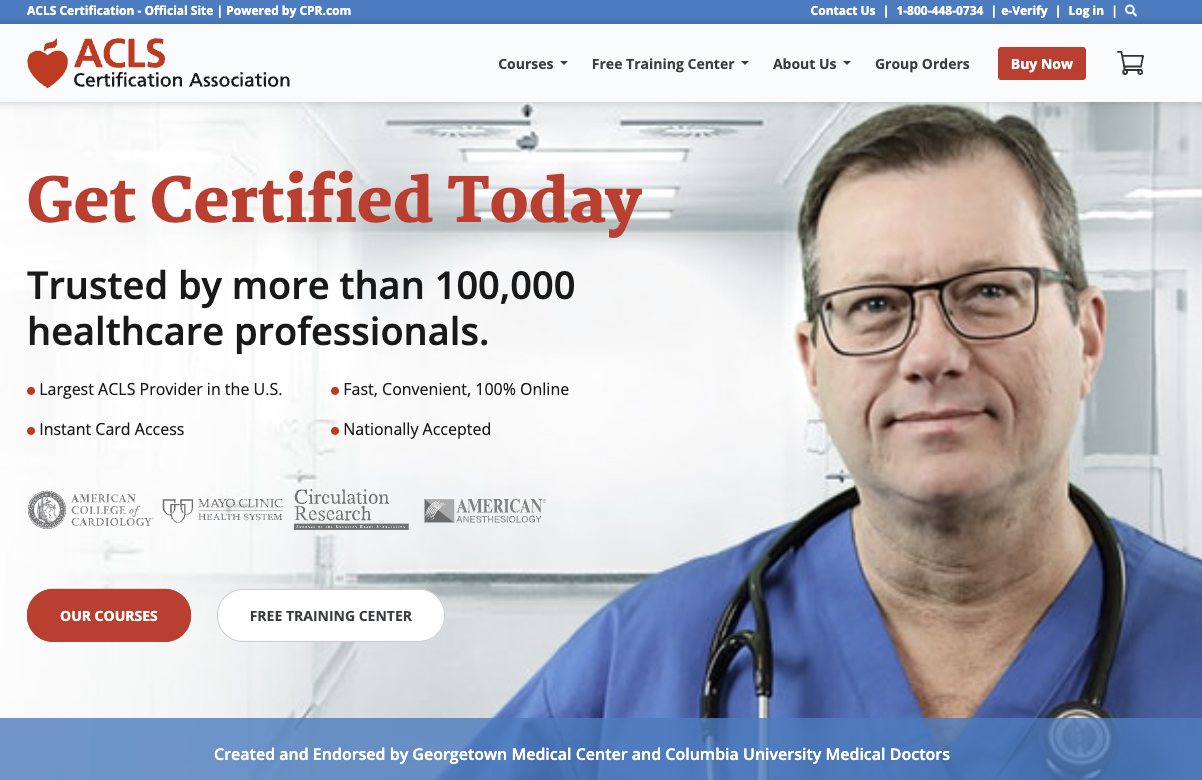The image size is (1202, 780).
Task: Click the American College of Cardiology logo
Action: tap(90, 510)
